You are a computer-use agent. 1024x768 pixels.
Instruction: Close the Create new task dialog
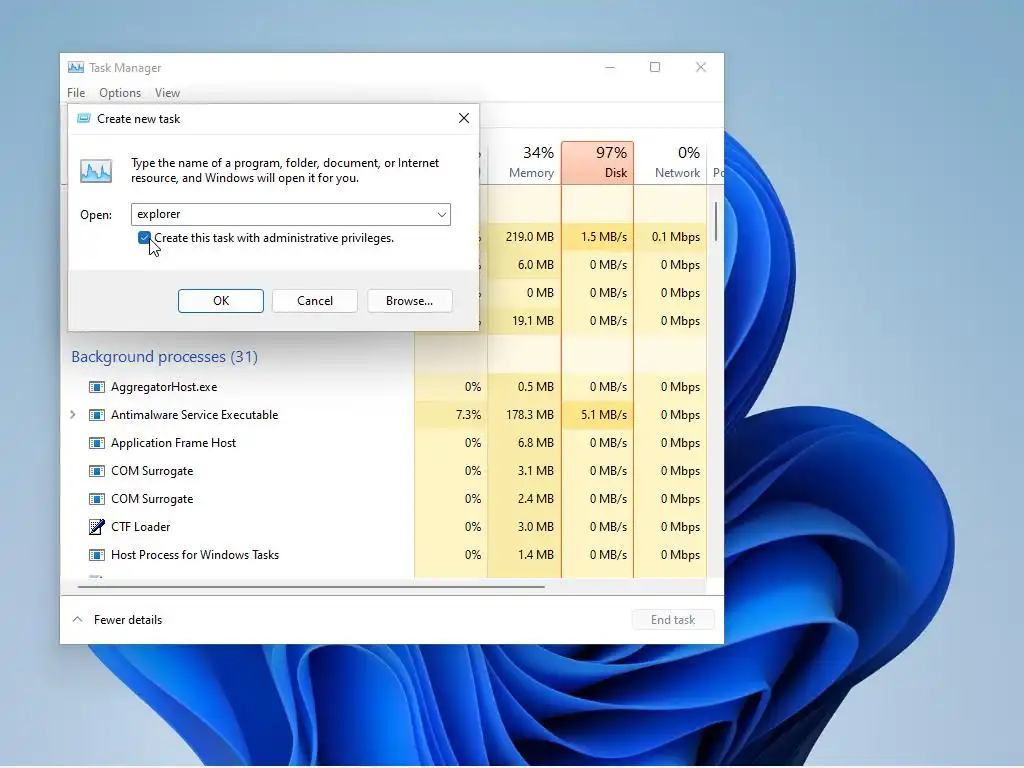[x=464, y=118]
